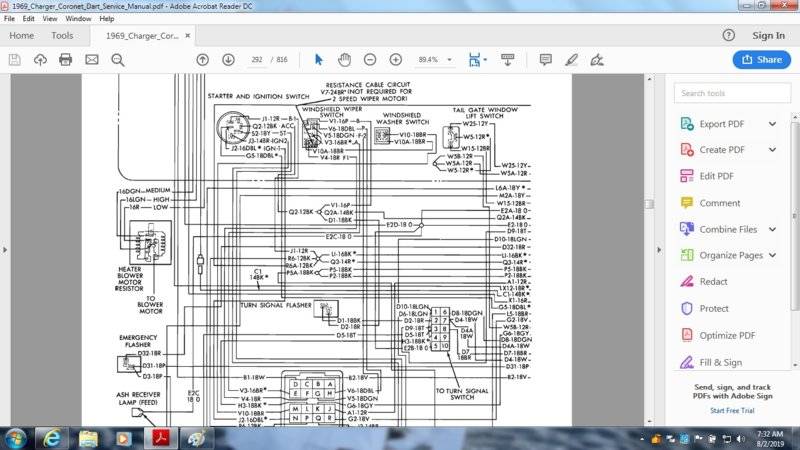Viewport: 800px width, 450px height.
Task: Activate the hand pan tool
Action: 344,60
